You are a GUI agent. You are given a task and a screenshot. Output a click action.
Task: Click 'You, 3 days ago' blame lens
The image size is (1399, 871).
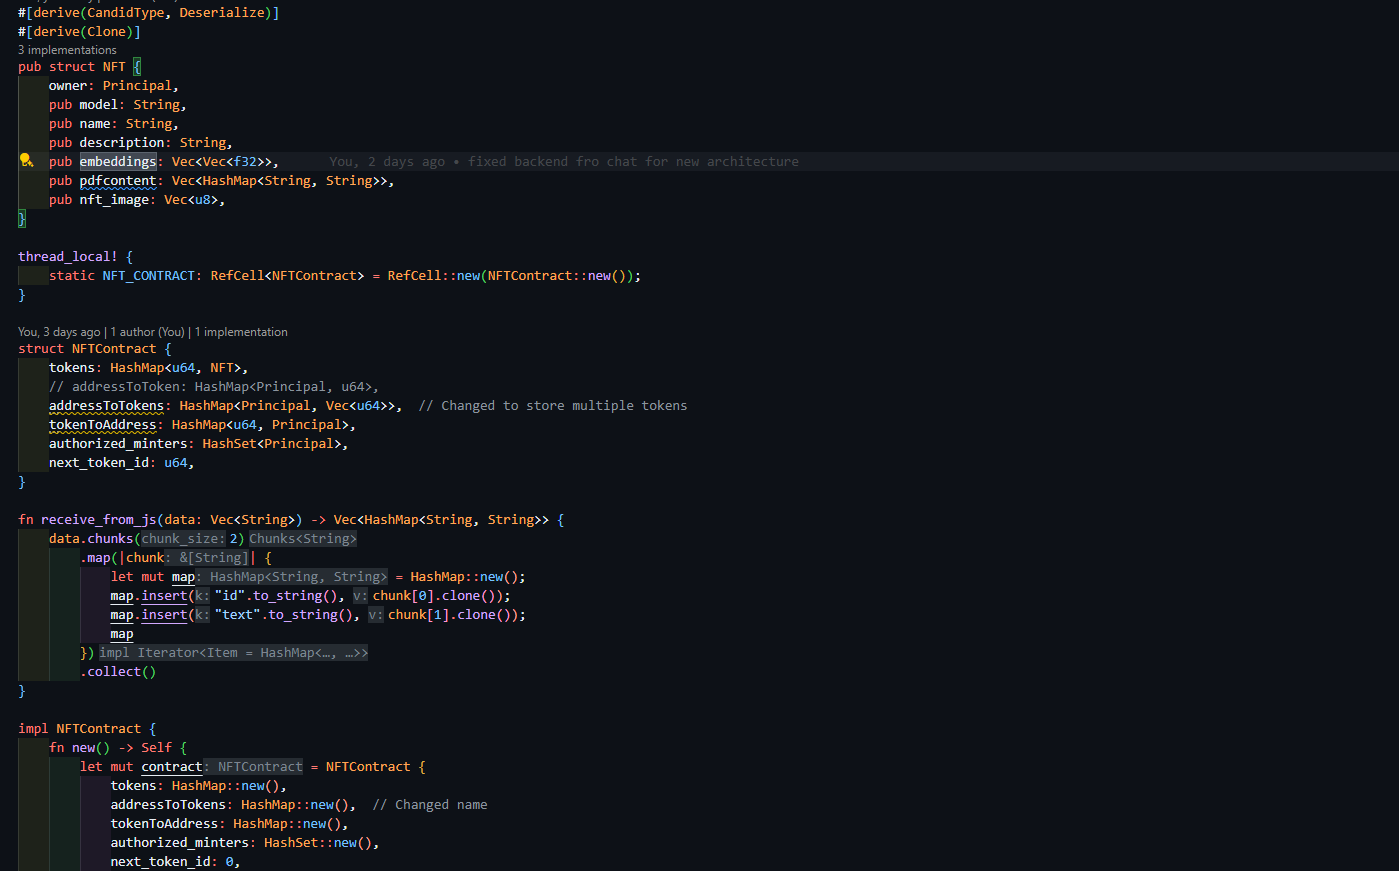pyautogui.click(x=59, y=332)
